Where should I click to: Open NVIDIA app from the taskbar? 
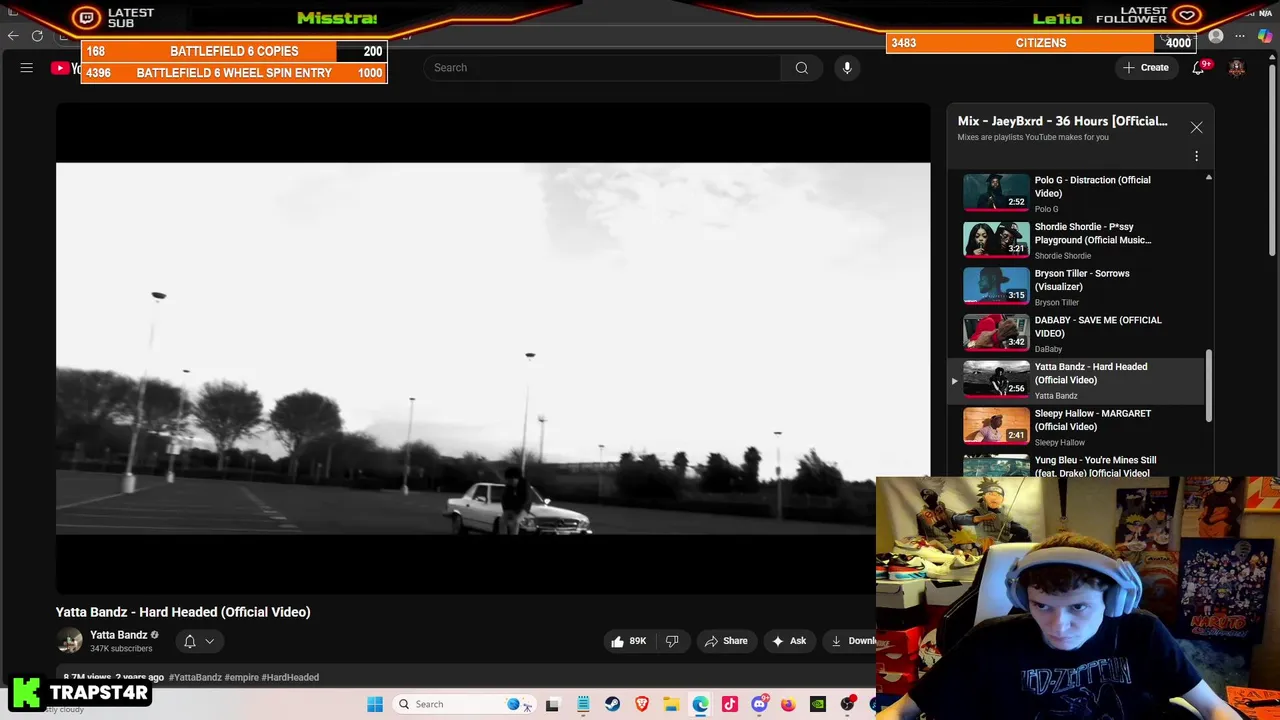818,704
